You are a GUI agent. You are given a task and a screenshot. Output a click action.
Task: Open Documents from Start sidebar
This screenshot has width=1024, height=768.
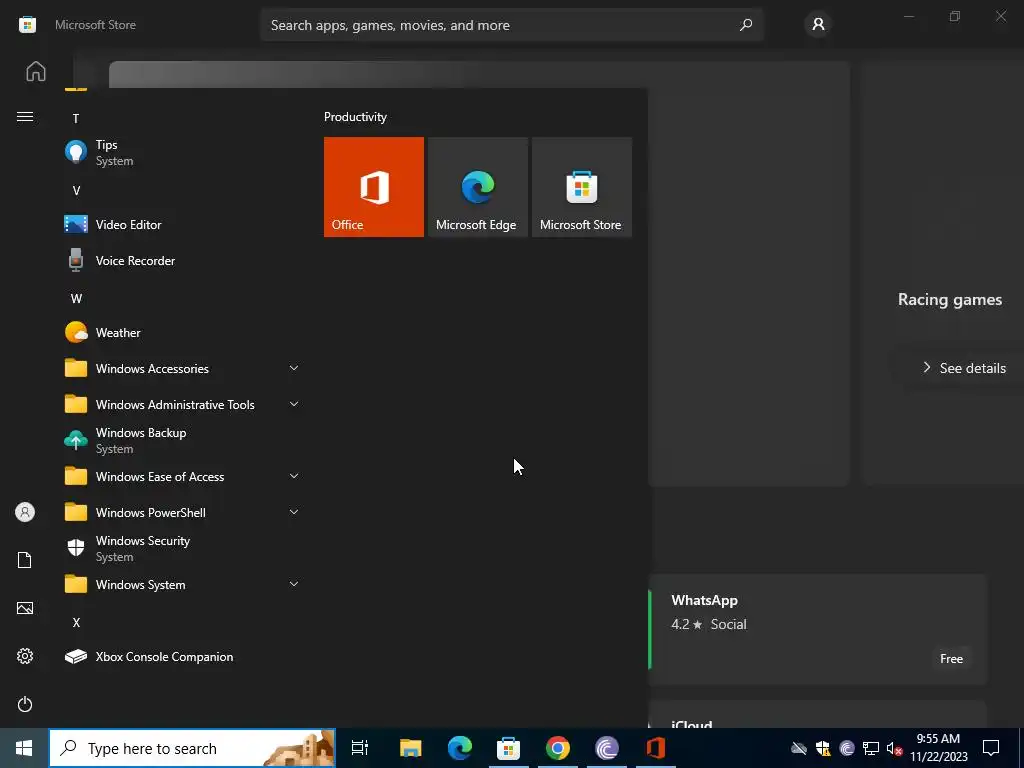25,560
